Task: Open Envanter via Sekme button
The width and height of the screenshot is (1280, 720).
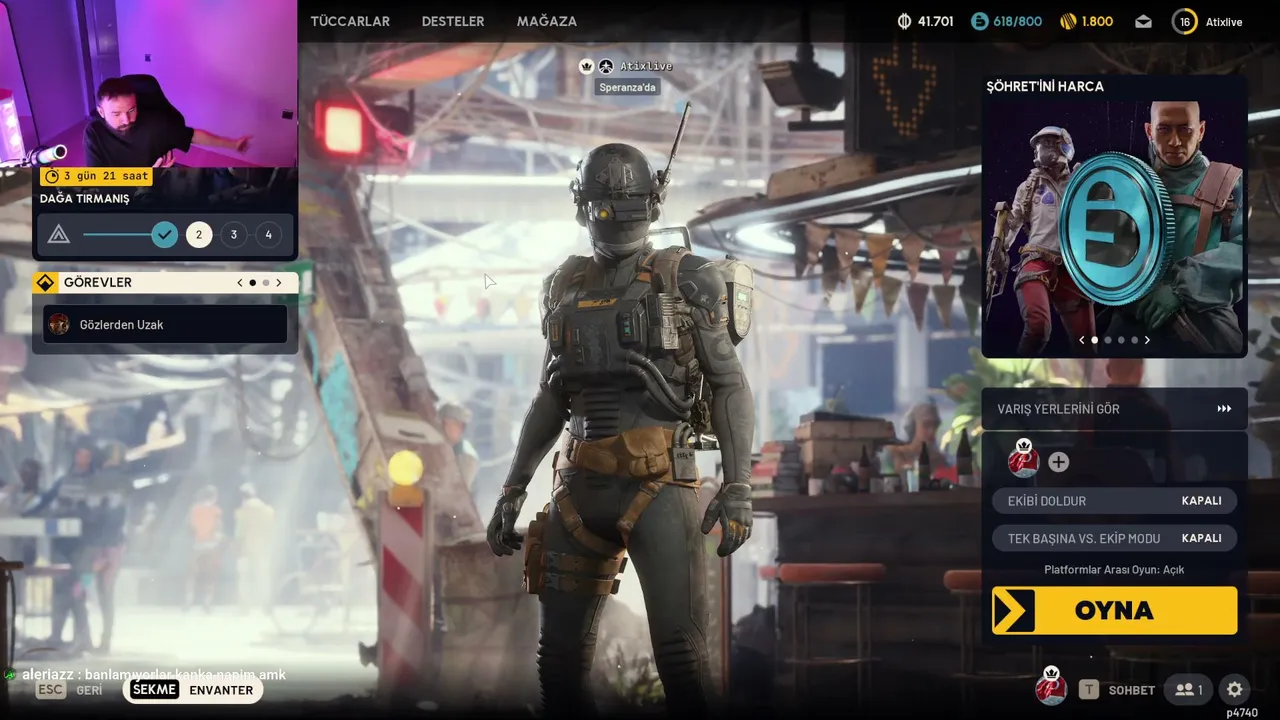Action: tap(193, 689)
